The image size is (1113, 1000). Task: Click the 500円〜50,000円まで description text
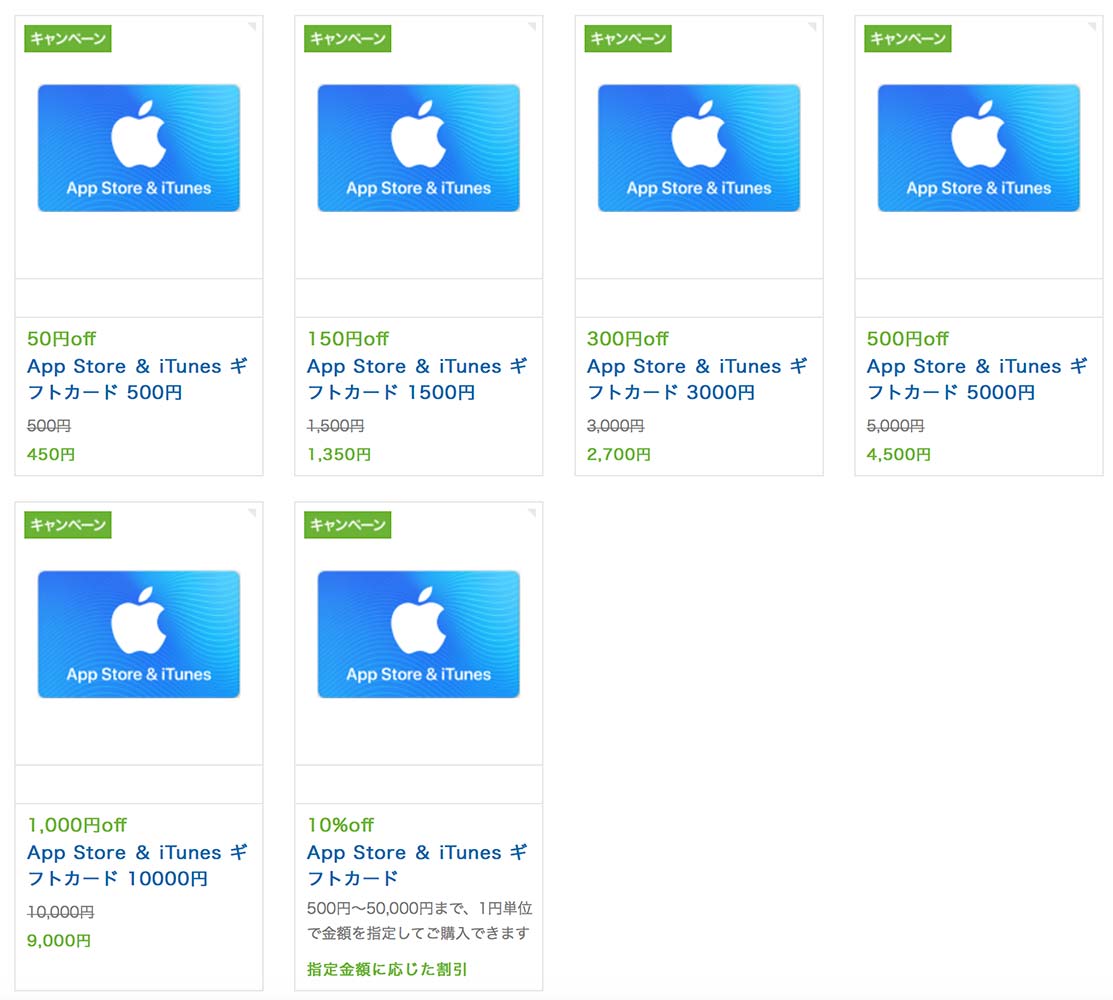coord(419,921)
